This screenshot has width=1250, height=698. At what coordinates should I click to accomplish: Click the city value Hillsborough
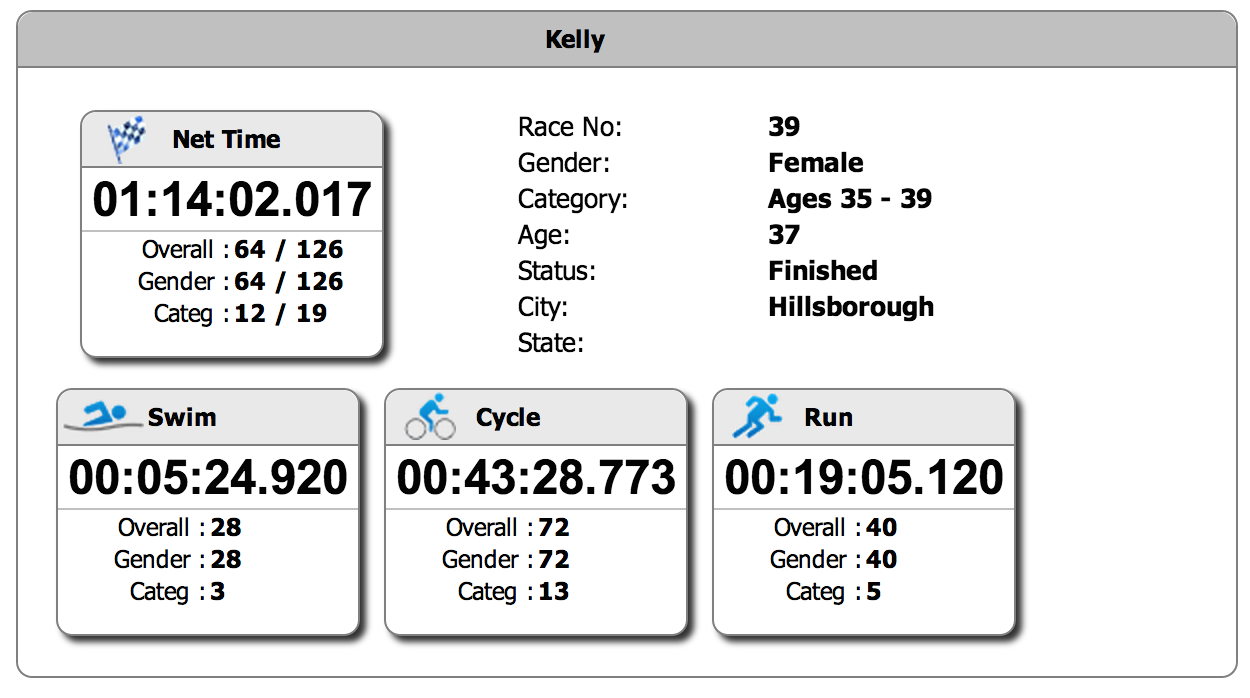click(x=851, y=307)
